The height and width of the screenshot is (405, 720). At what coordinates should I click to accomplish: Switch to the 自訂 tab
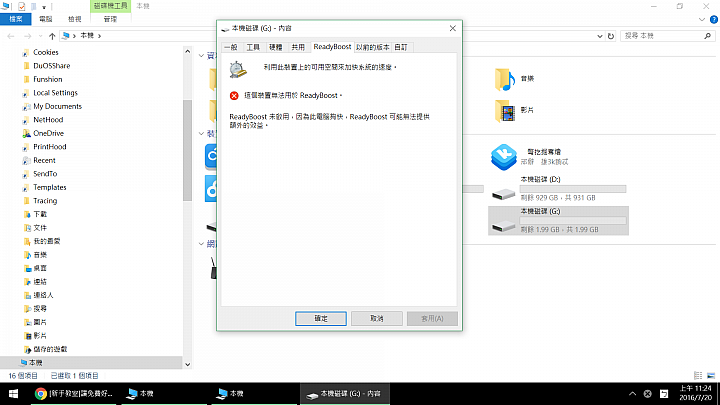click(x=401, y=47)
